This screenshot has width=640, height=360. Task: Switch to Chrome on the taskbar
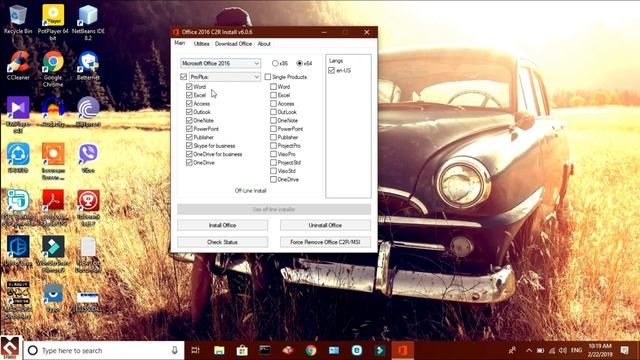pyautogui.click(x=311, y=350)
